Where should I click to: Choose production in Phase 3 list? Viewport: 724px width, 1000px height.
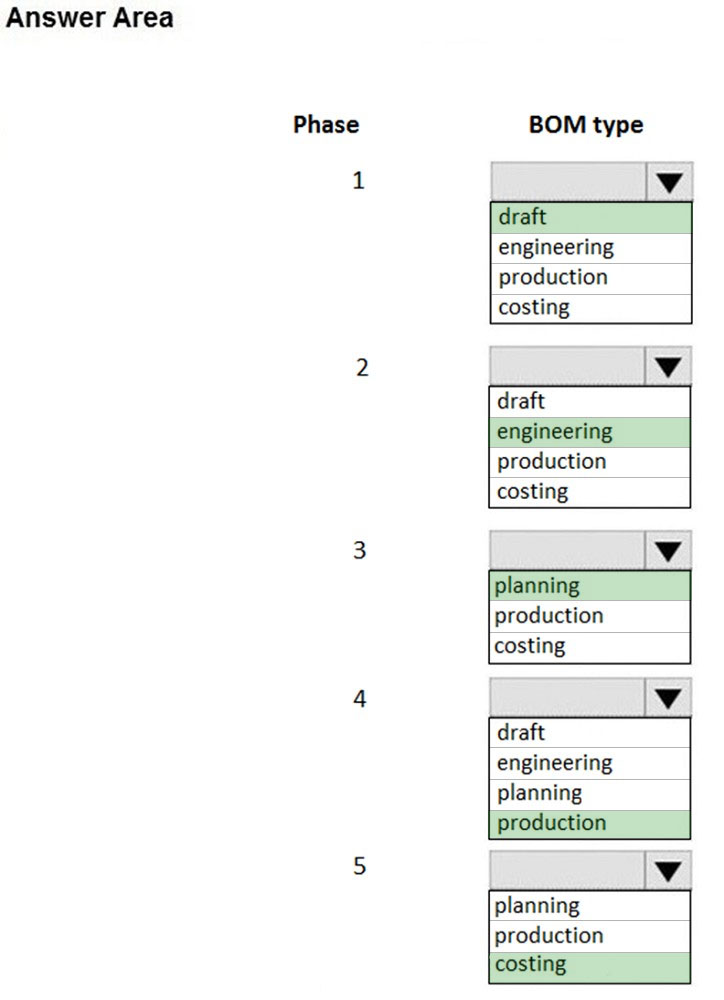[589, 616]
